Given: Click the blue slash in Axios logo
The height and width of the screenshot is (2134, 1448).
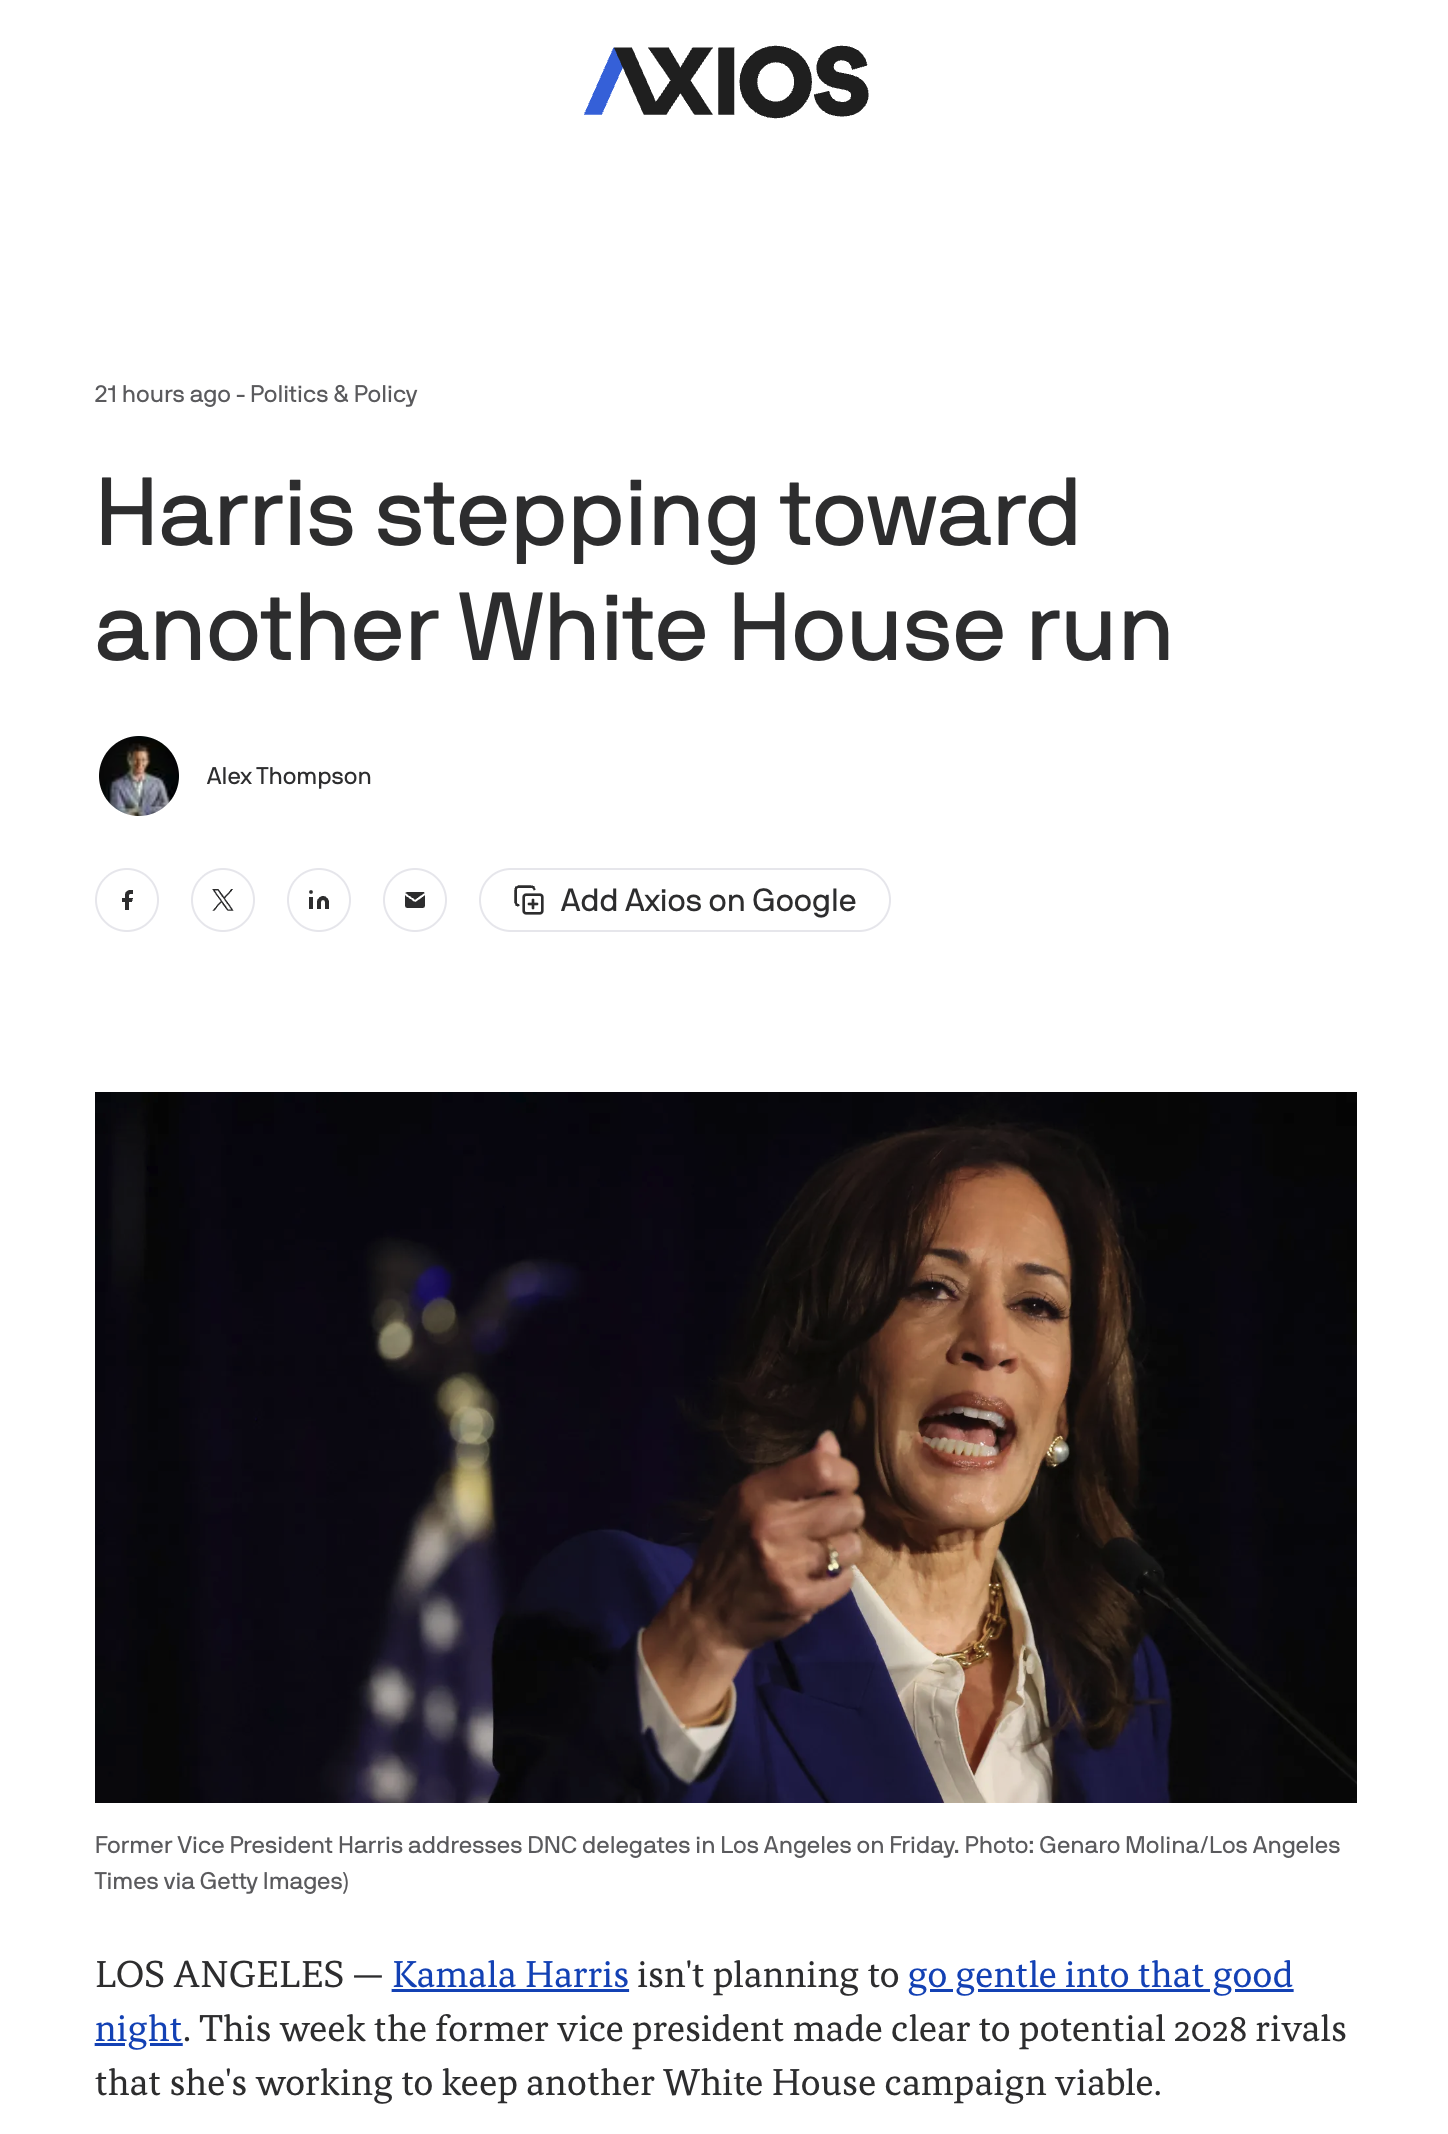Looking at the screenshot, I should (606, 81).
